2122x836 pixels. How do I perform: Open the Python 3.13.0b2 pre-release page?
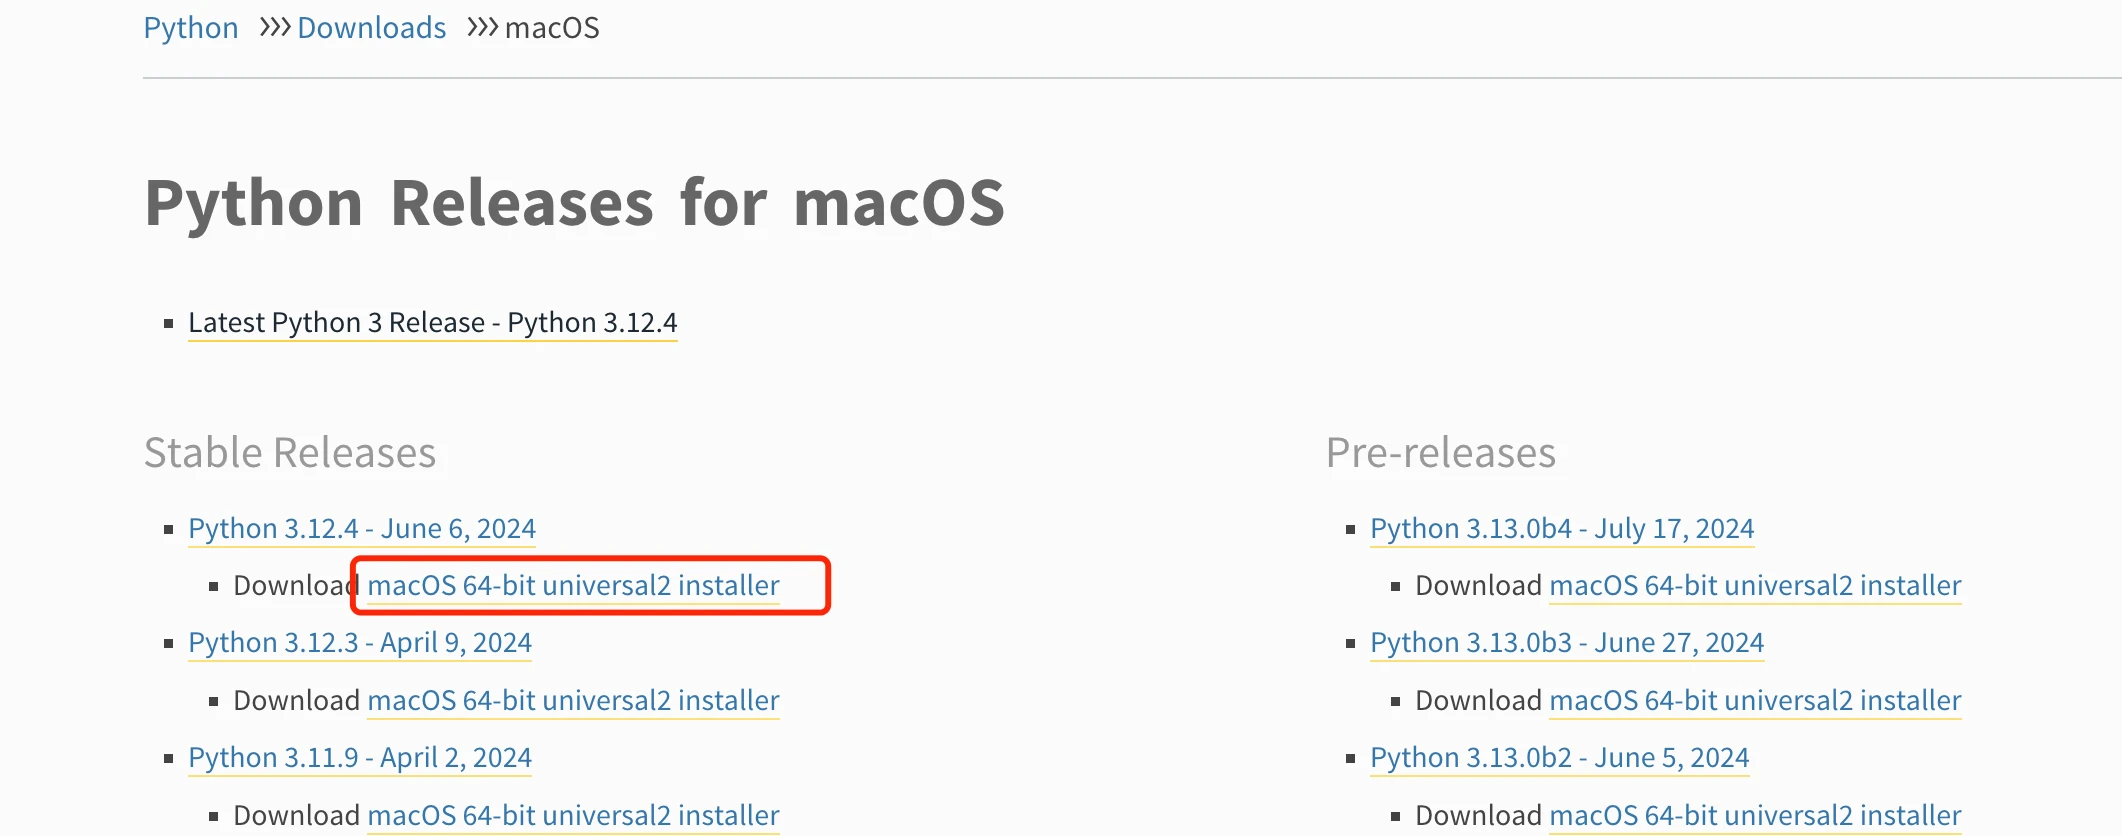click(1559, 757)
